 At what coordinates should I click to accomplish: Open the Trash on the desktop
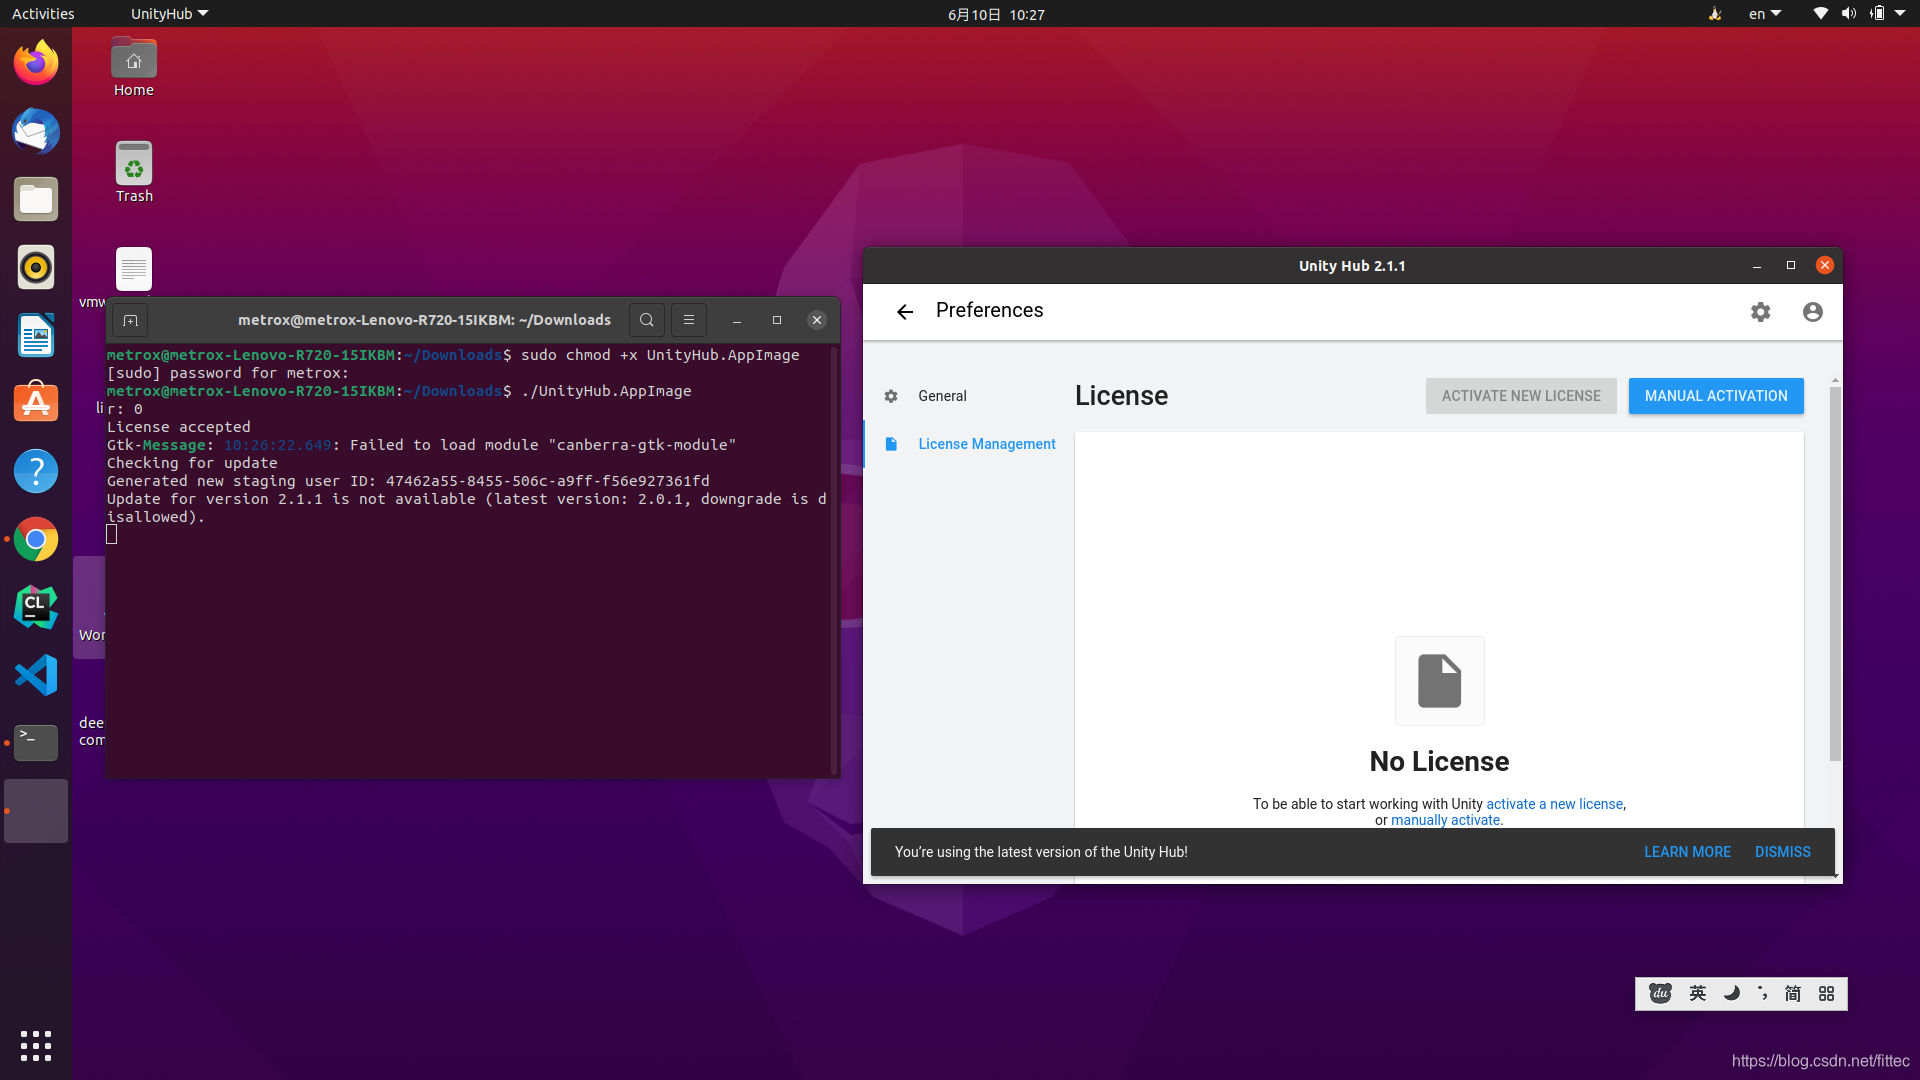coord(134,173)
